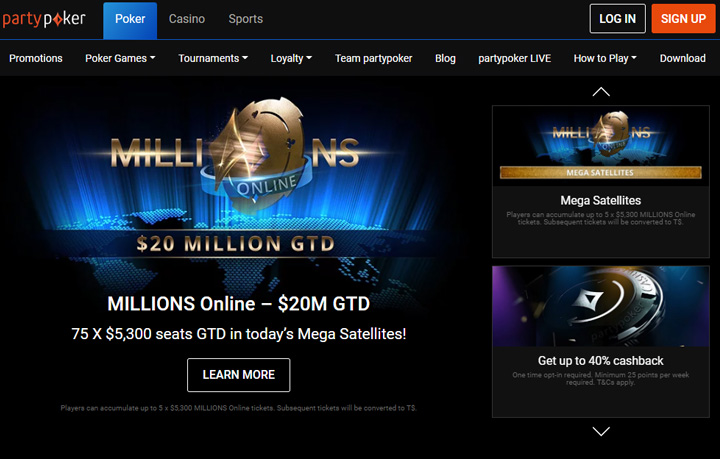
Task: Click the down chevron below the promo cards
Action: click(x=601, y=431)
